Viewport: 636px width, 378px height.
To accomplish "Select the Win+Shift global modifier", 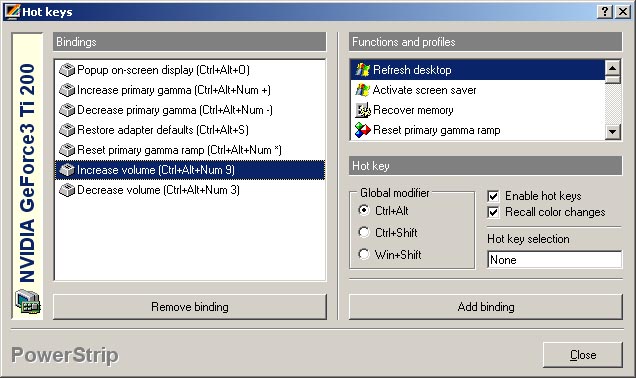I will 364,254.
